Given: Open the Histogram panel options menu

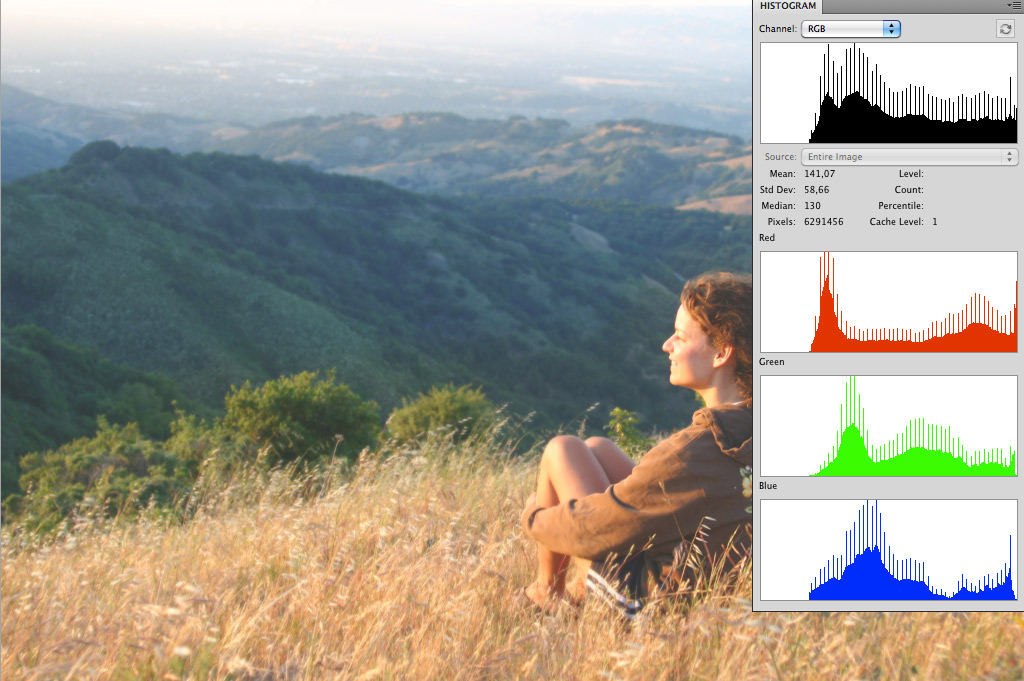Looking at the screenshot, I should pyautogui.click(x=1016, y=6).
